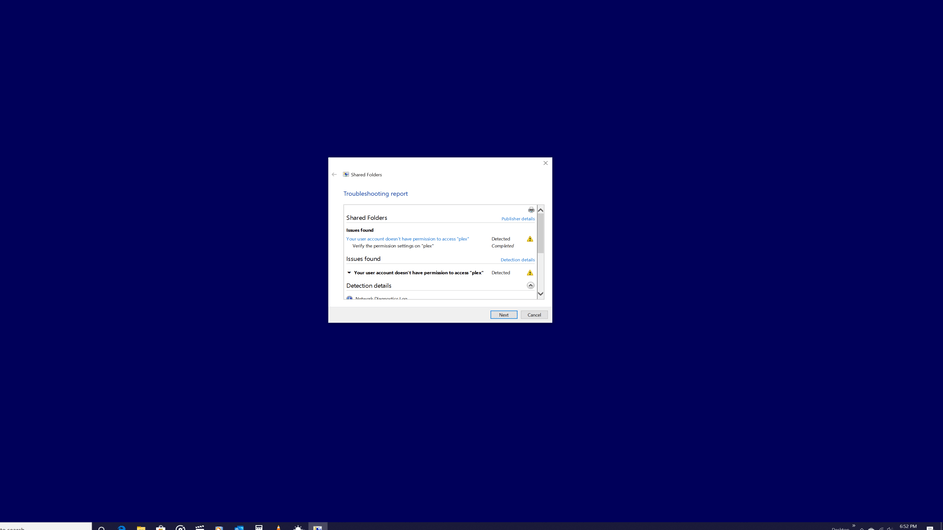The image size is (943, 530).
Task: Open the clapperboard video app in taskbar
Action: 200,528
